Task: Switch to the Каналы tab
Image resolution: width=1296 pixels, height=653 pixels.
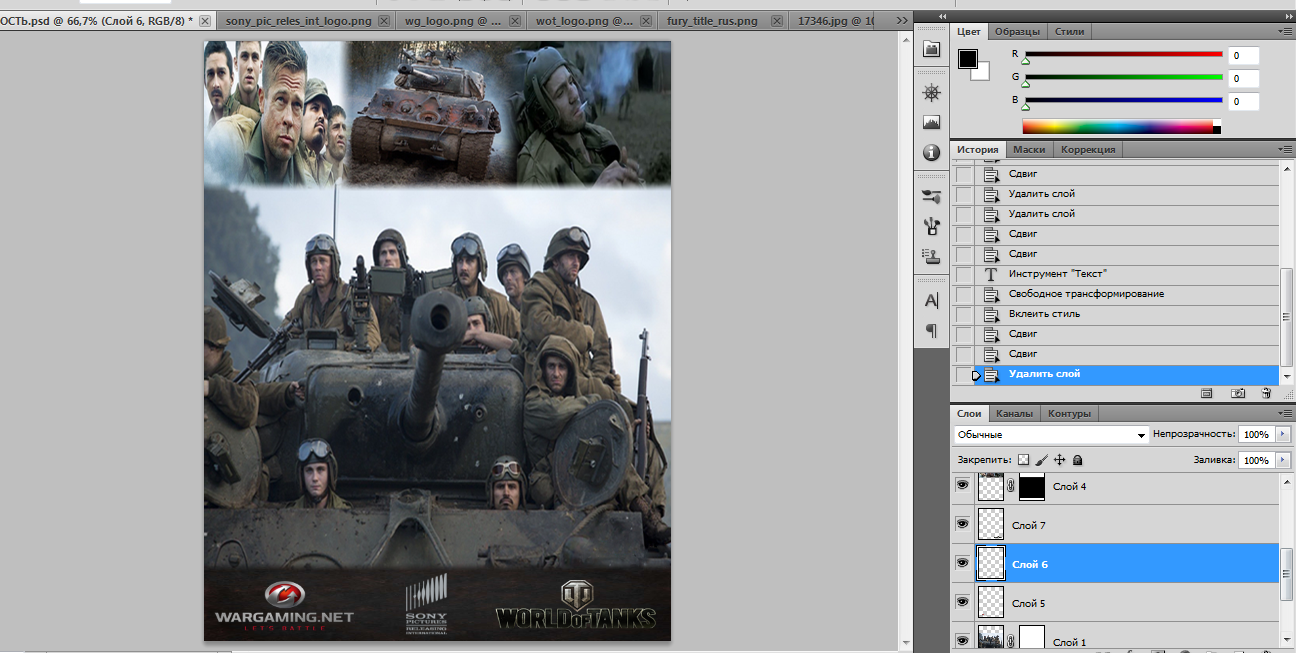Action: [x=1014, y=413]
